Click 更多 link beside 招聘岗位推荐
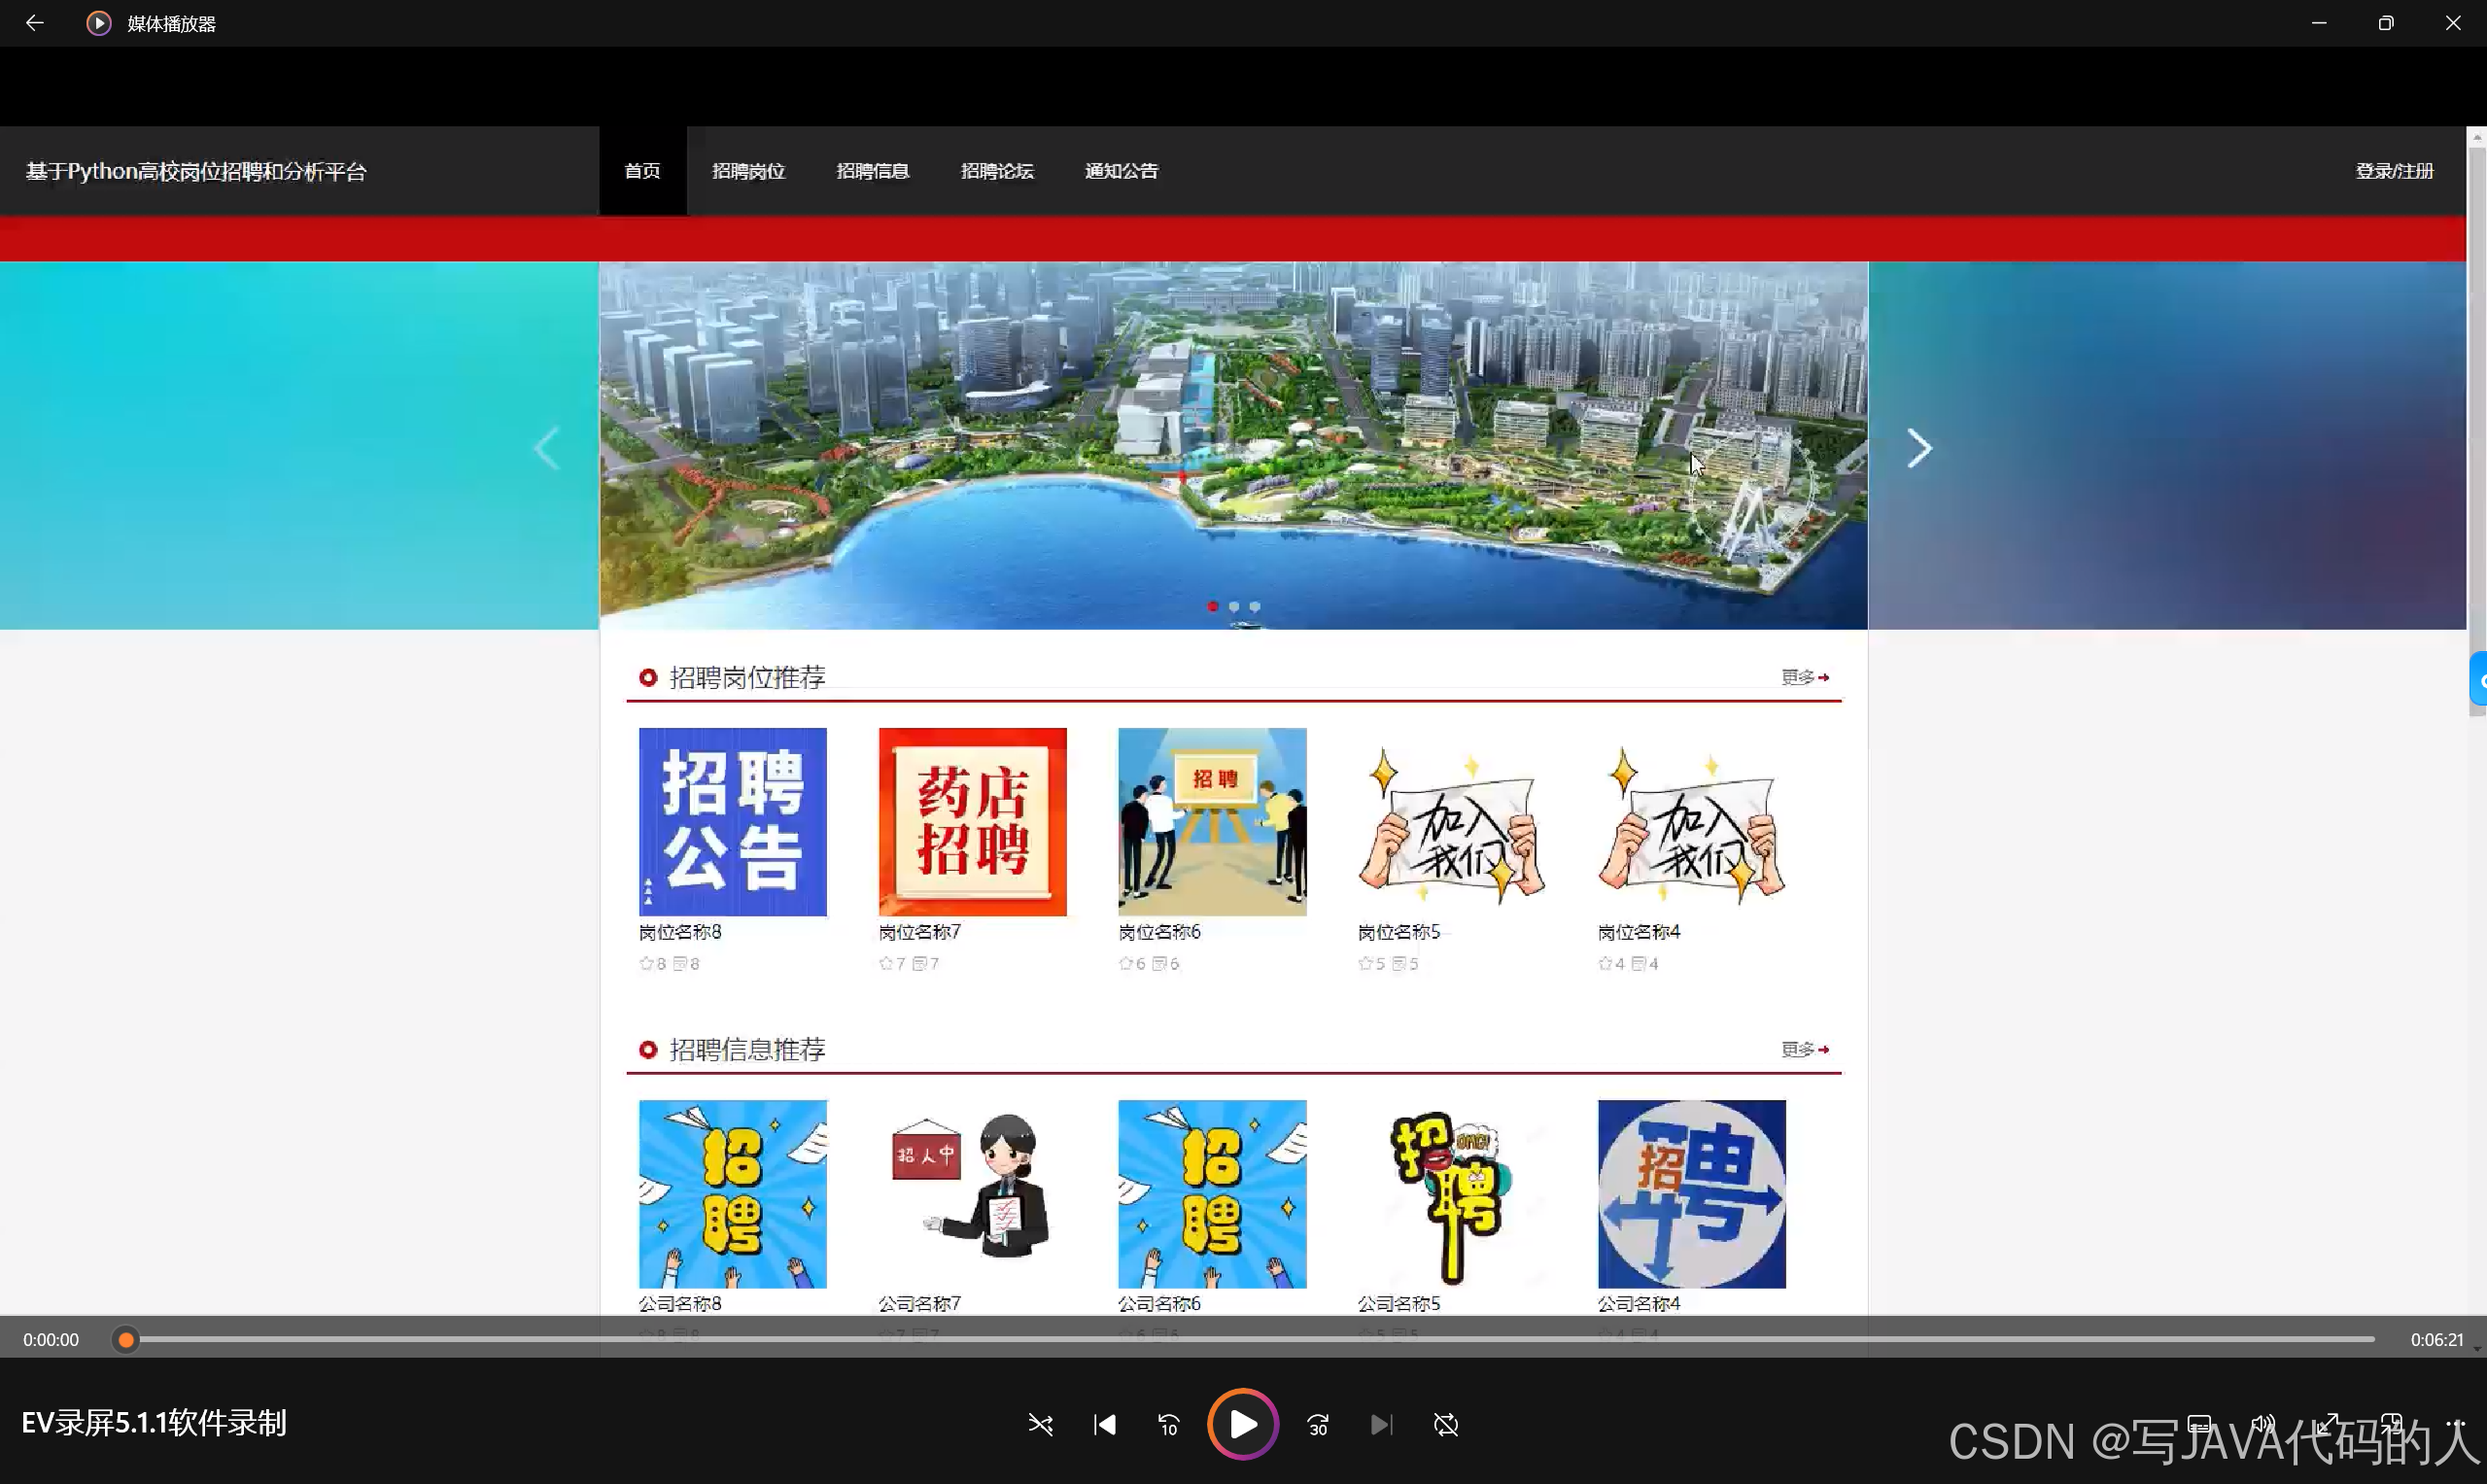This screenshot has width=2487, height=1484. pos(1804,677)
